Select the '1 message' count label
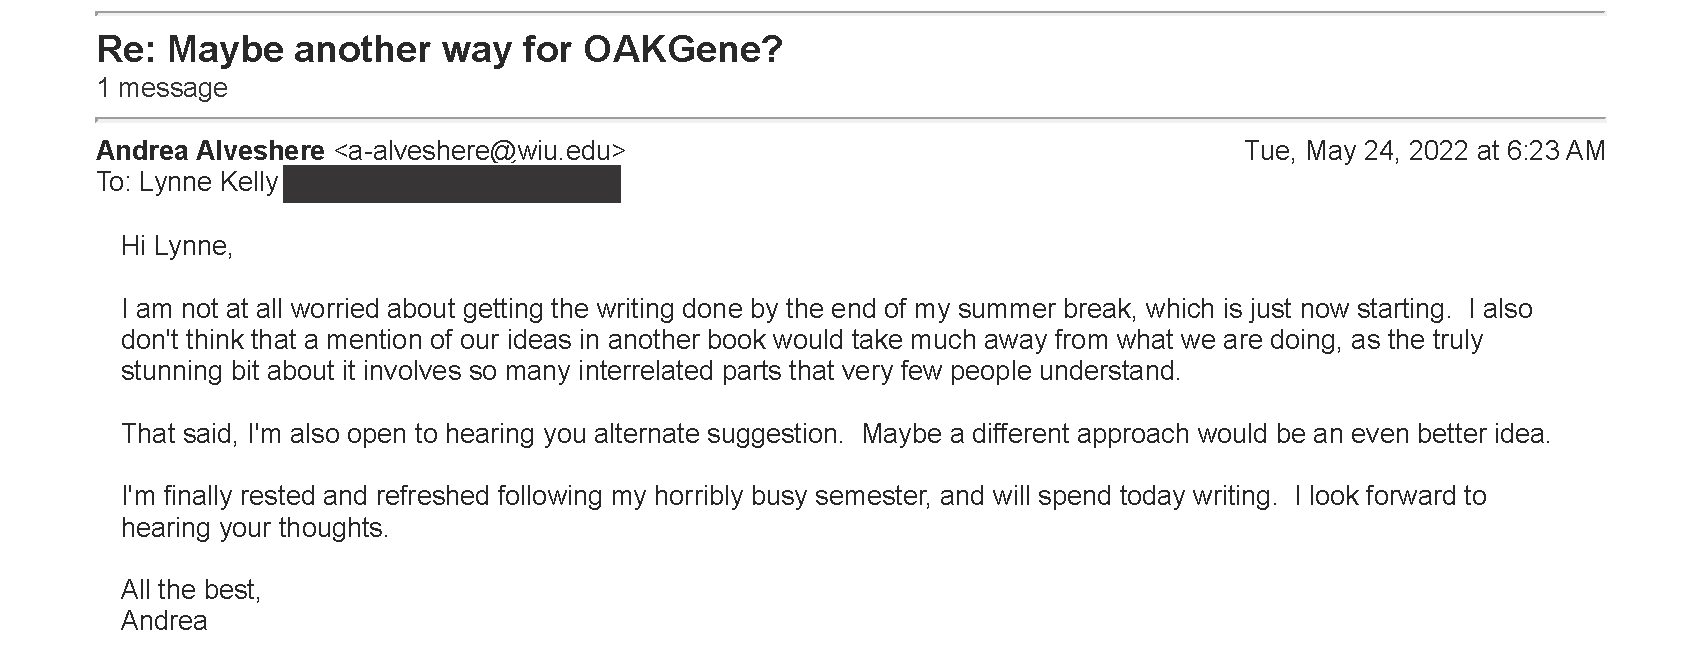This screenshot has height=666, width=1700. [162, 88]
